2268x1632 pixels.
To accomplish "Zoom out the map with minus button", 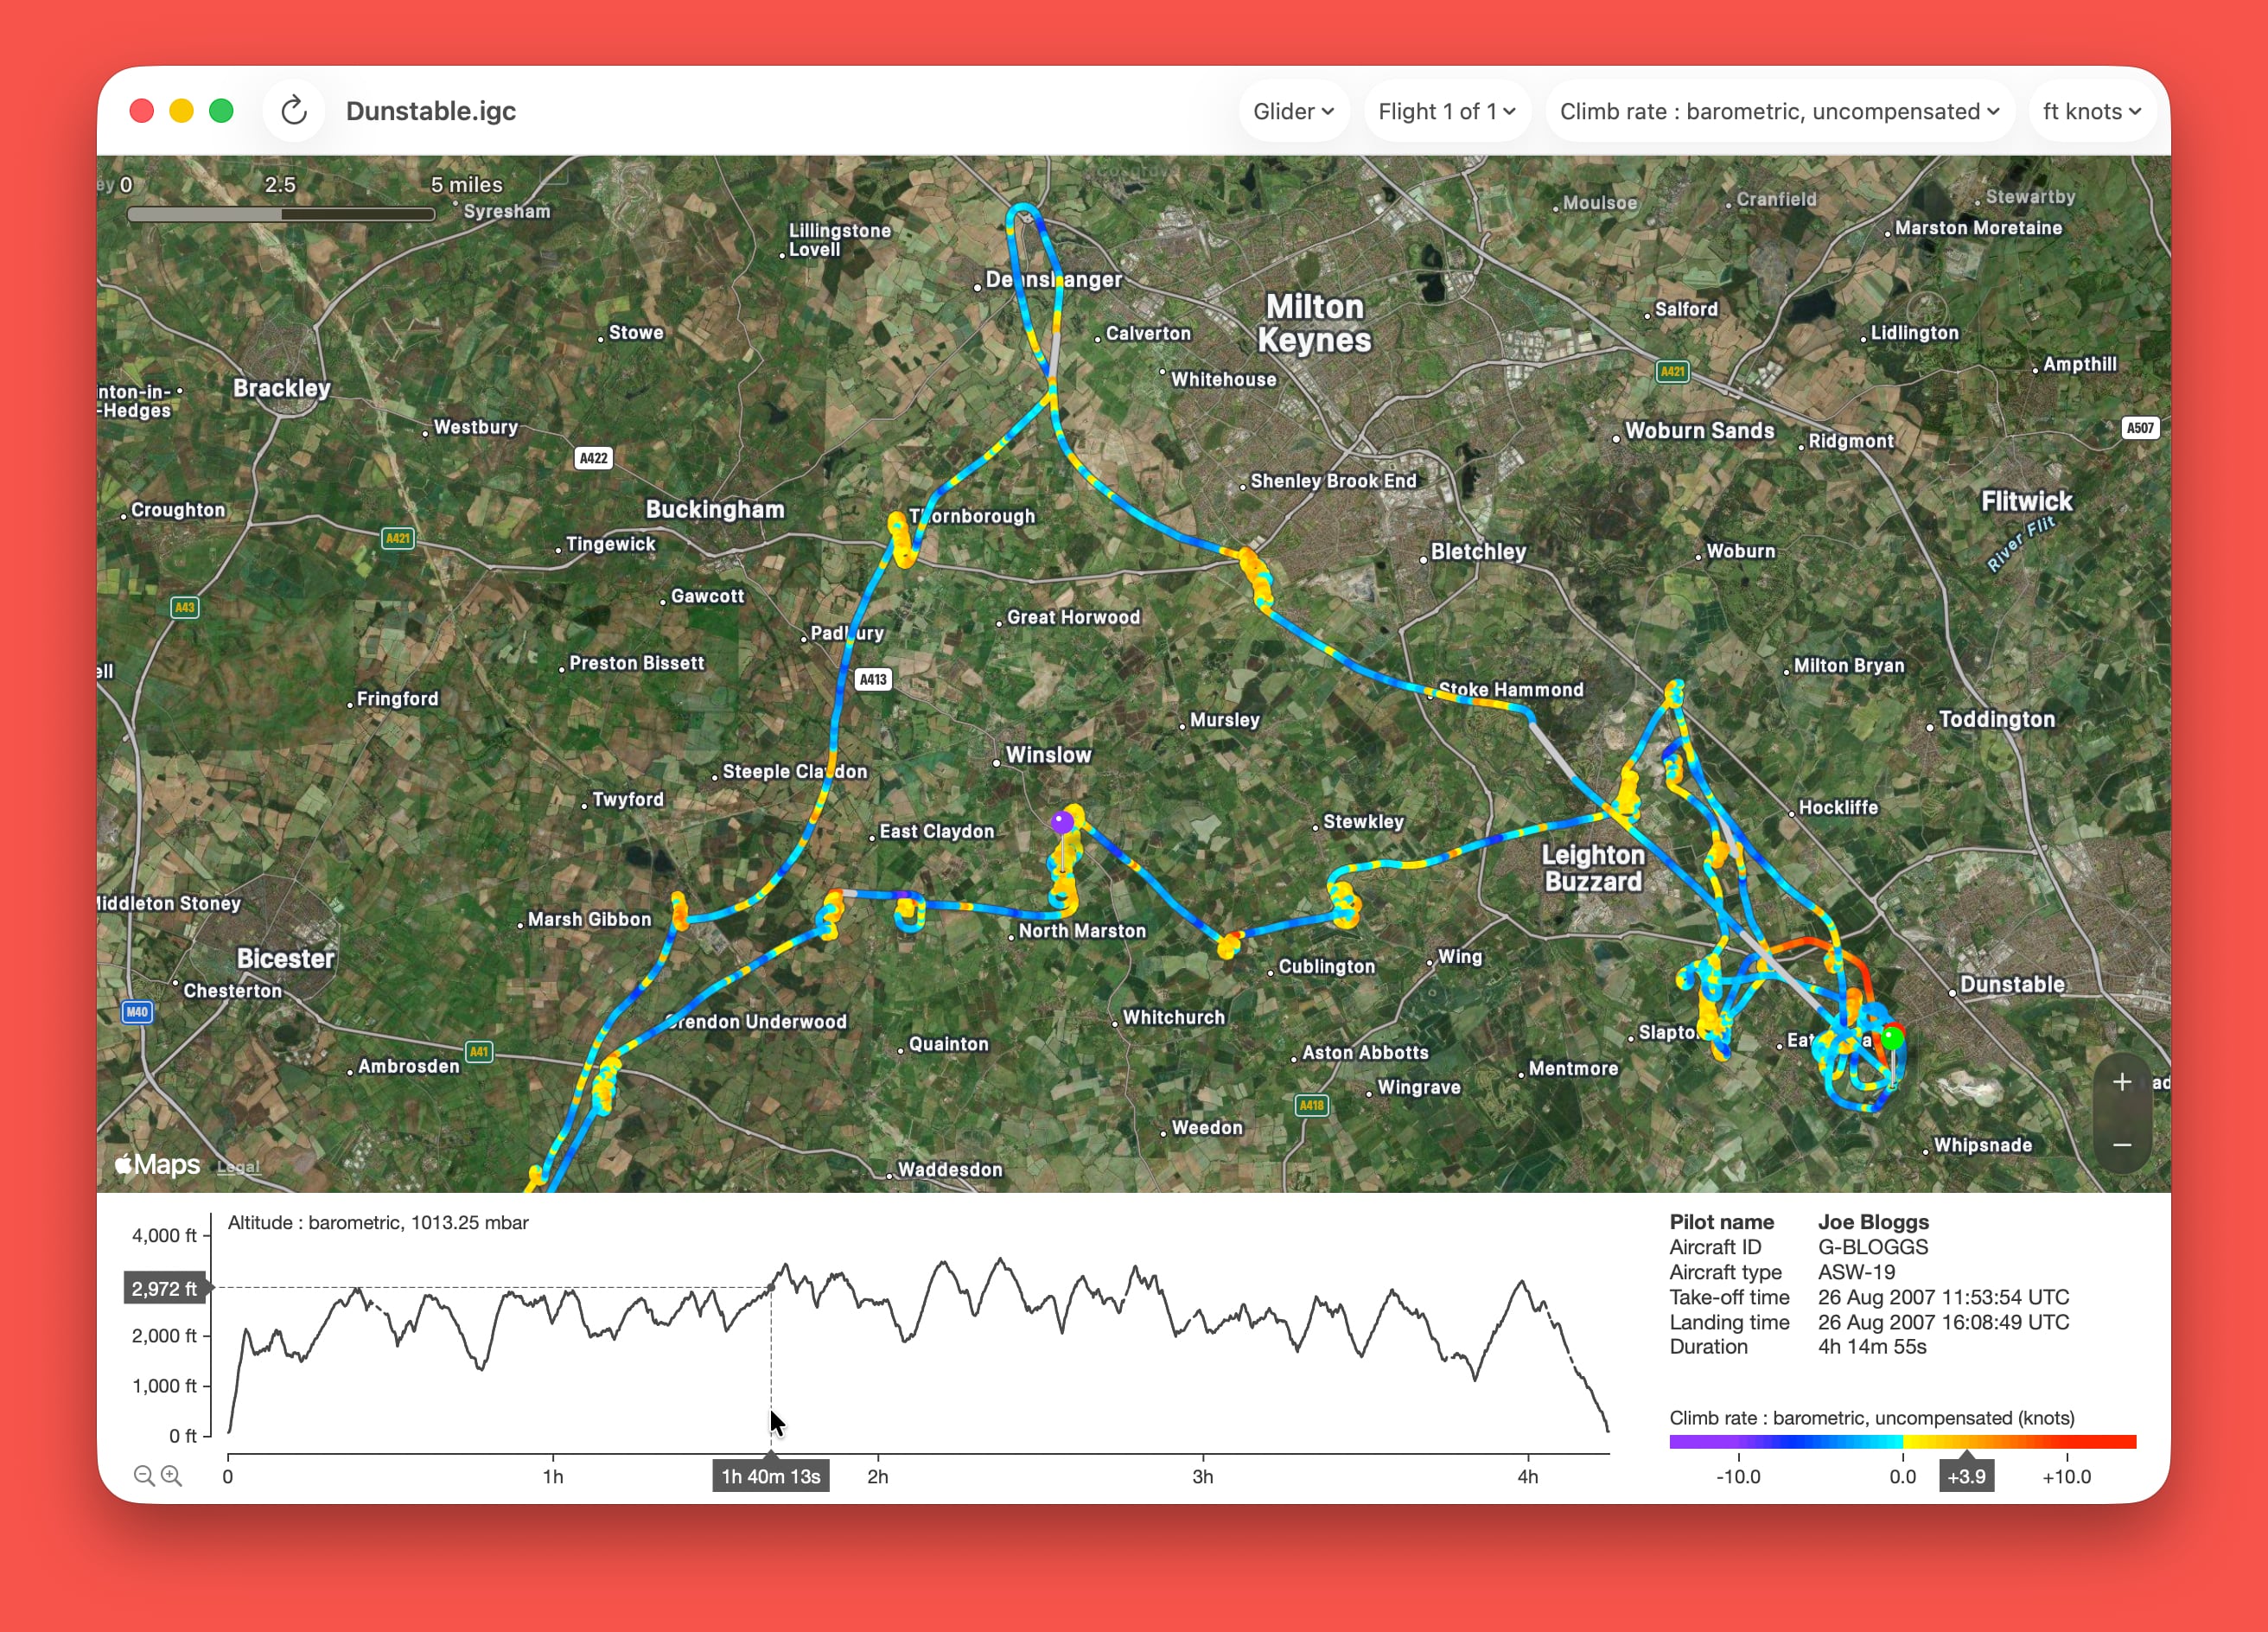I will [2121, 1145].
